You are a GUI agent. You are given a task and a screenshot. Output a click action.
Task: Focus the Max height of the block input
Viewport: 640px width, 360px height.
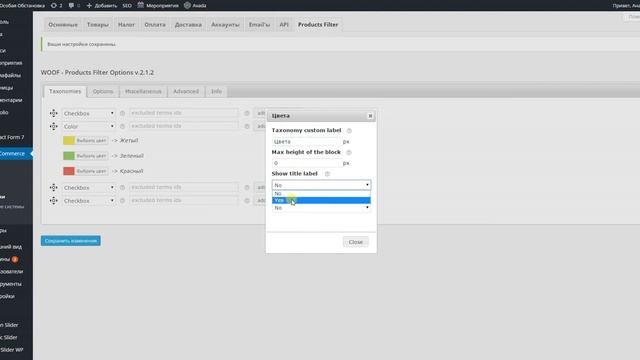pos(307,163)
